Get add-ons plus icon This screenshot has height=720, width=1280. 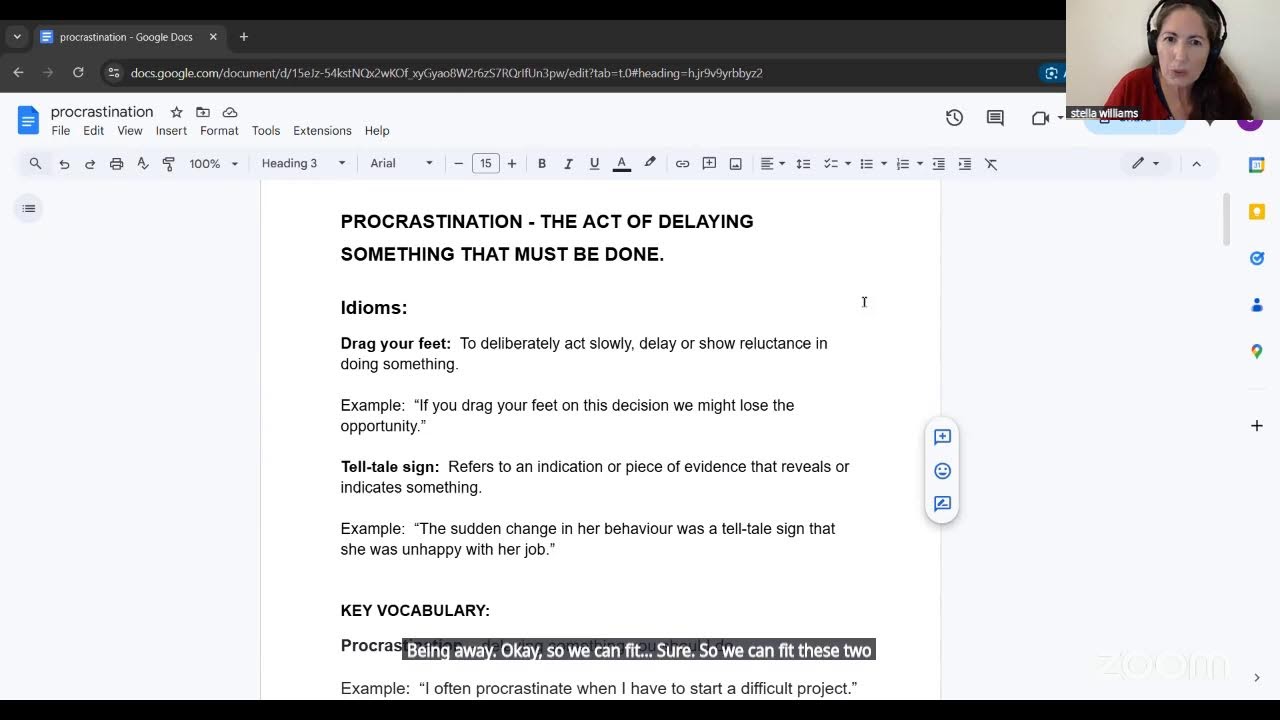tap(1257, 426)
